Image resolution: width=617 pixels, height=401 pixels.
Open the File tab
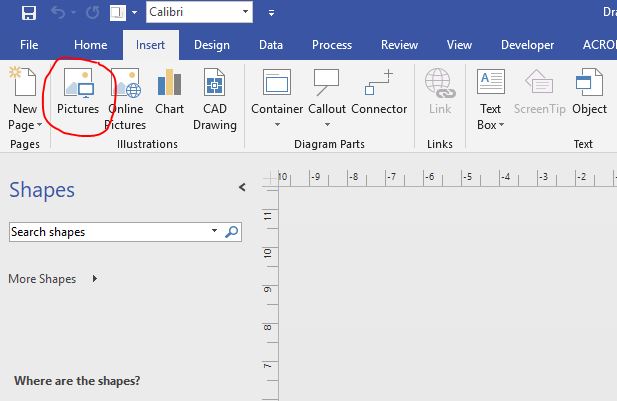tap(29, 45)
